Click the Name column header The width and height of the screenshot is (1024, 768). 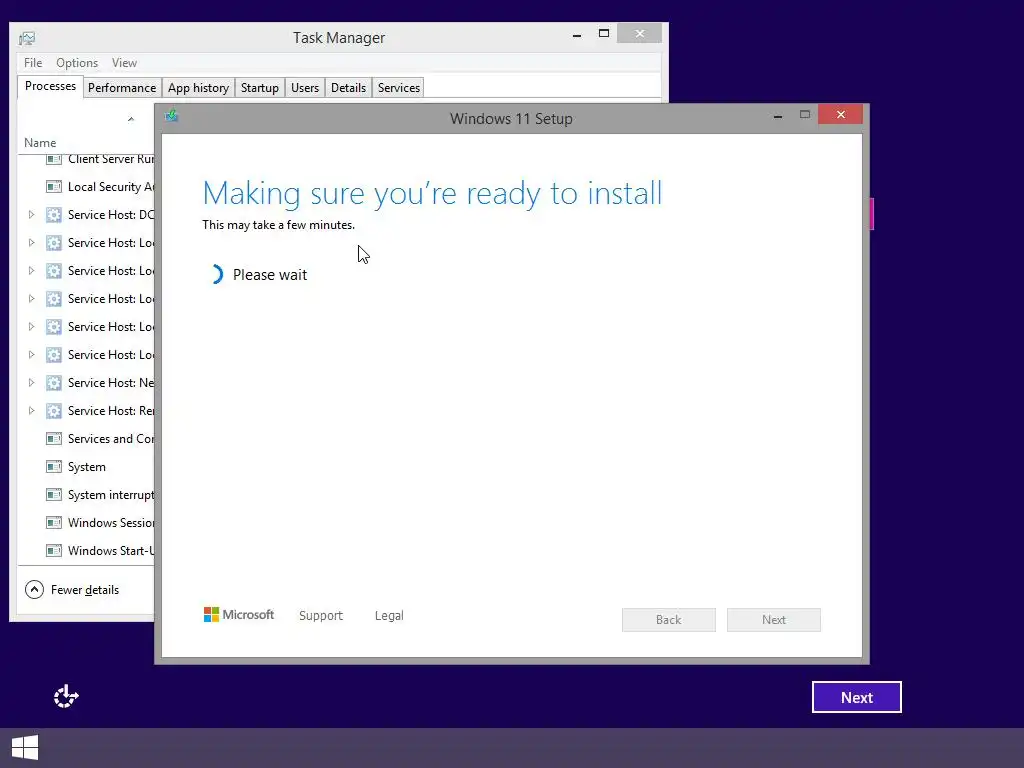pyautogui.click(x=40, y=142)
